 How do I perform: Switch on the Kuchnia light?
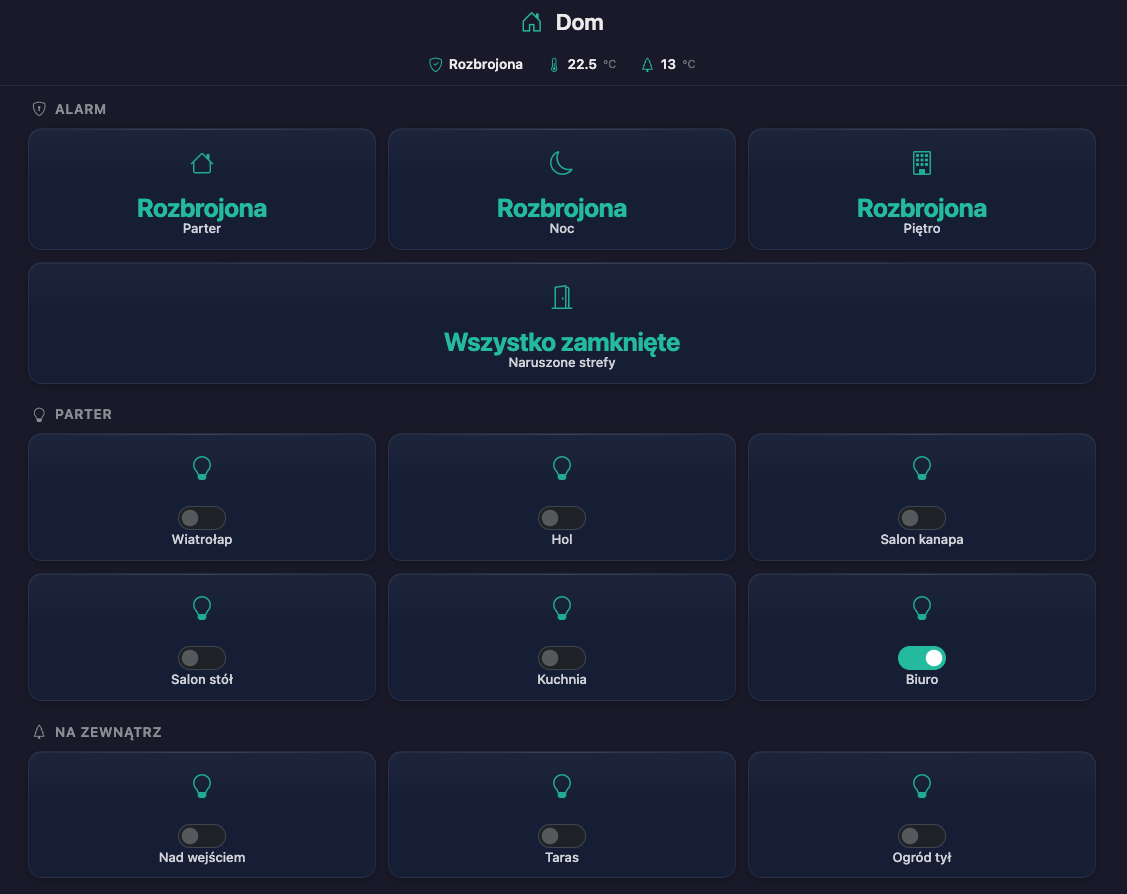[x=561, y=658]
